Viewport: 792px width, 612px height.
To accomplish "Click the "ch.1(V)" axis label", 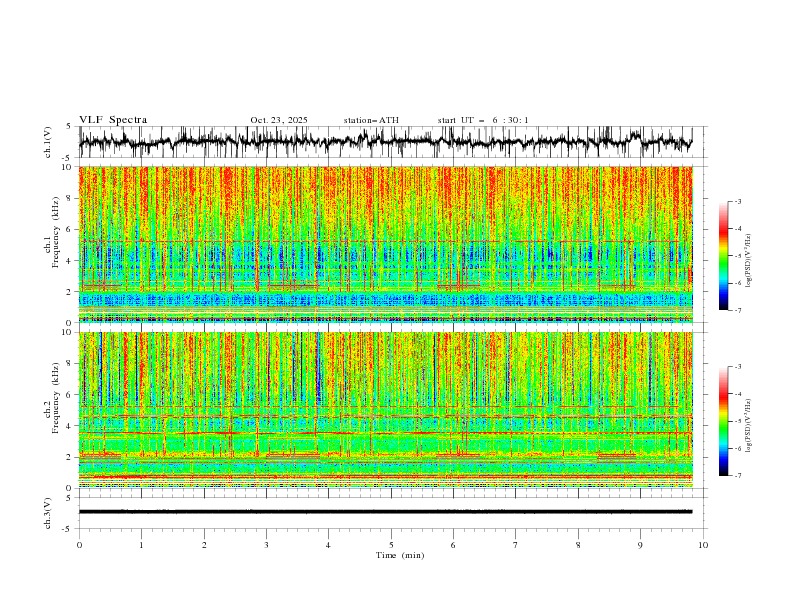I will [48, 142].
